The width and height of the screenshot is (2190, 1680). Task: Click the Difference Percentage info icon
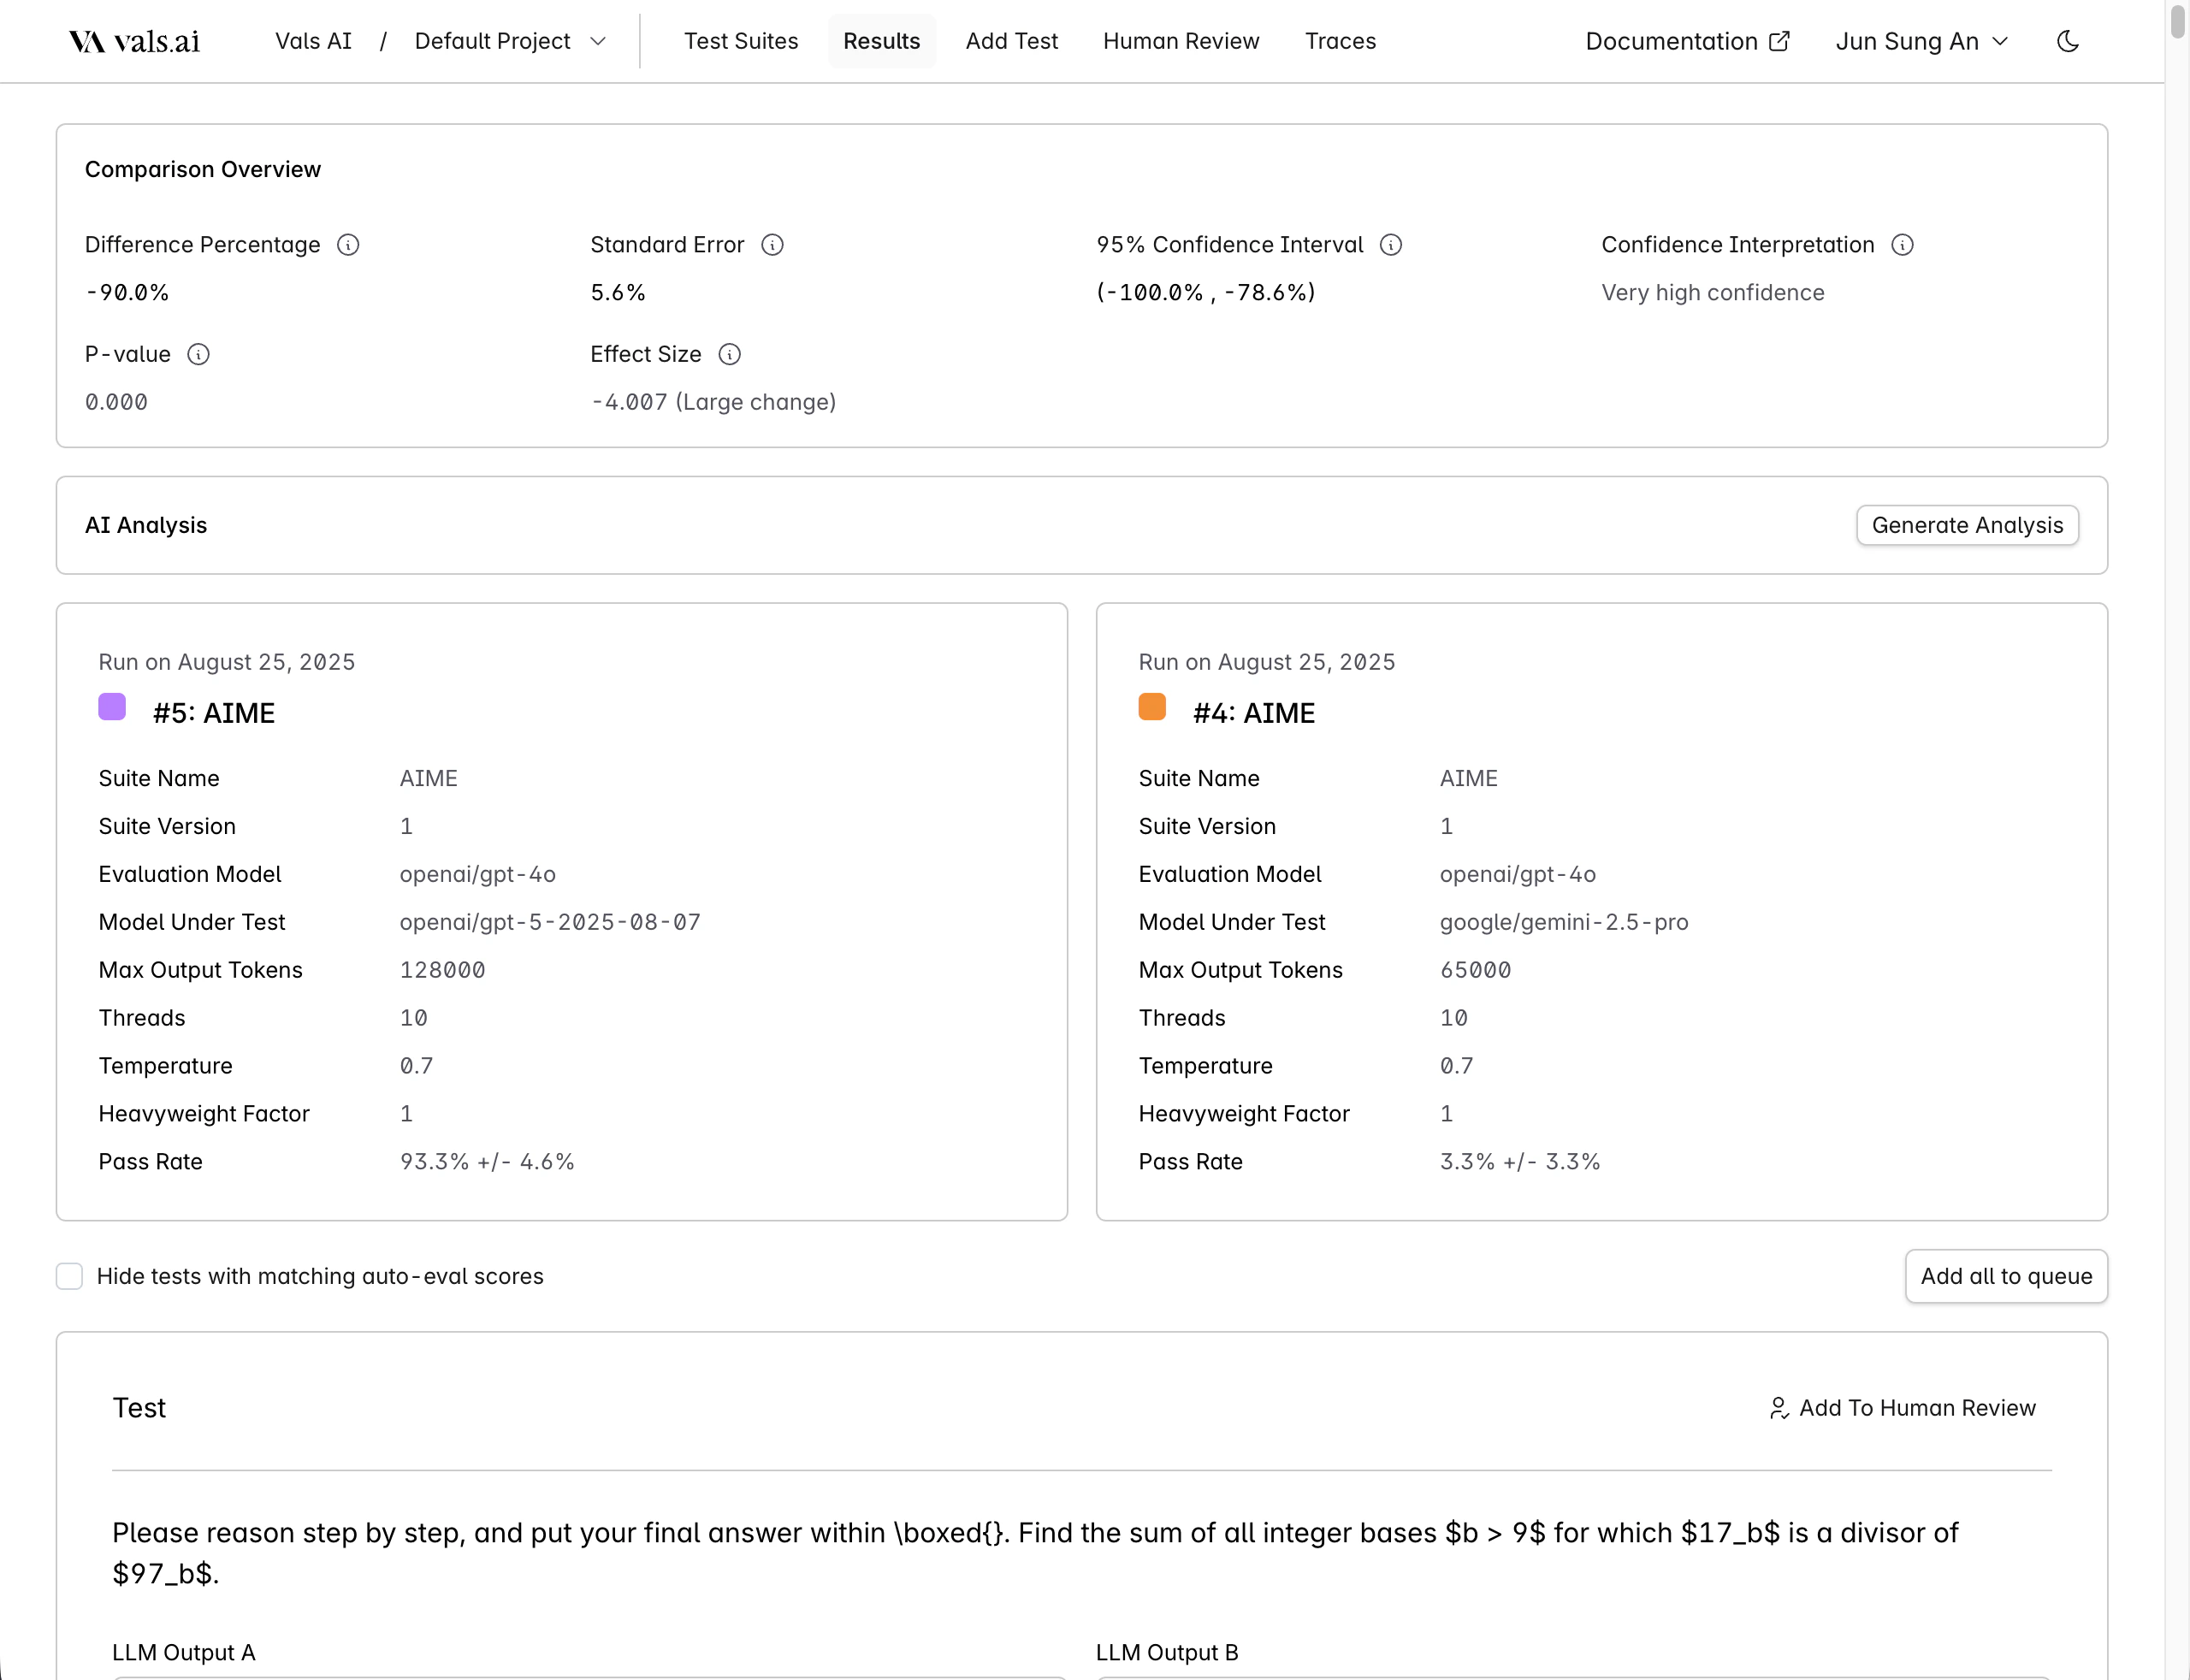coord(348,245)
